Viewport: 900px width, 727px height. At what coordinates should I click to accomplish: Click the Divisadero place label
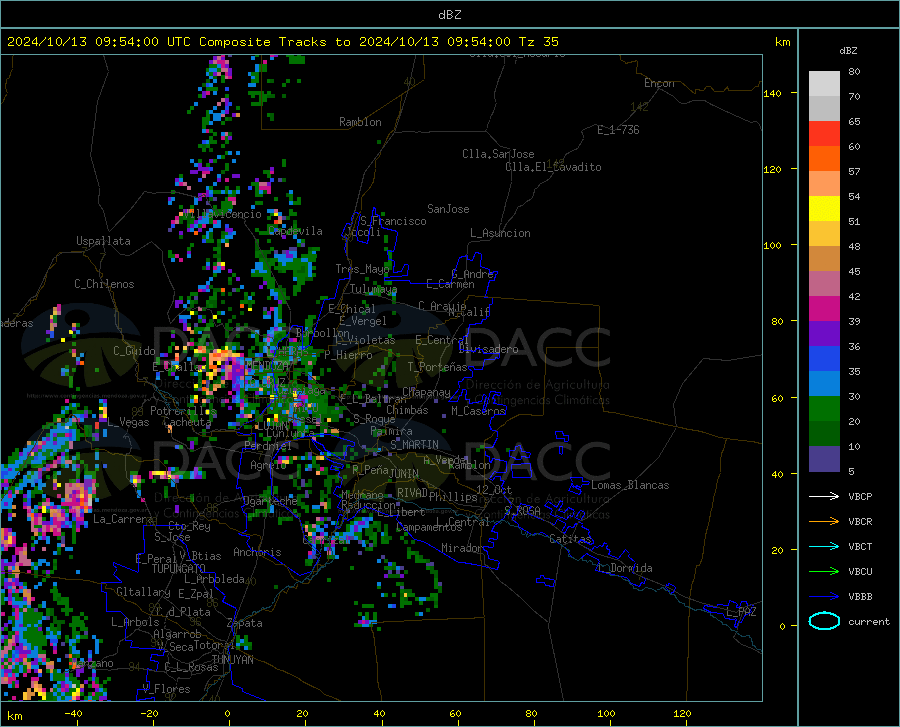pos(488,349)
